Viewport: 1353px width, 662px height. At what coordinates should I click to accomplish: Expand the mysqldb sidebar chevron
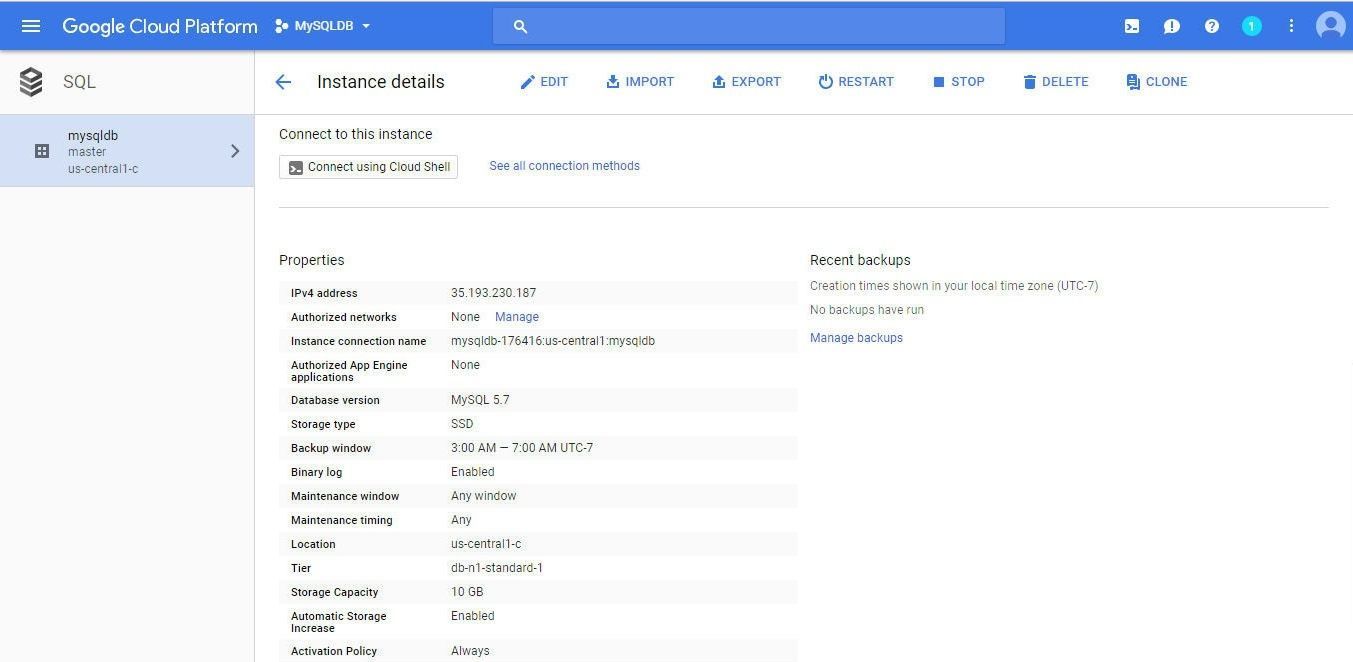[235, 151]
